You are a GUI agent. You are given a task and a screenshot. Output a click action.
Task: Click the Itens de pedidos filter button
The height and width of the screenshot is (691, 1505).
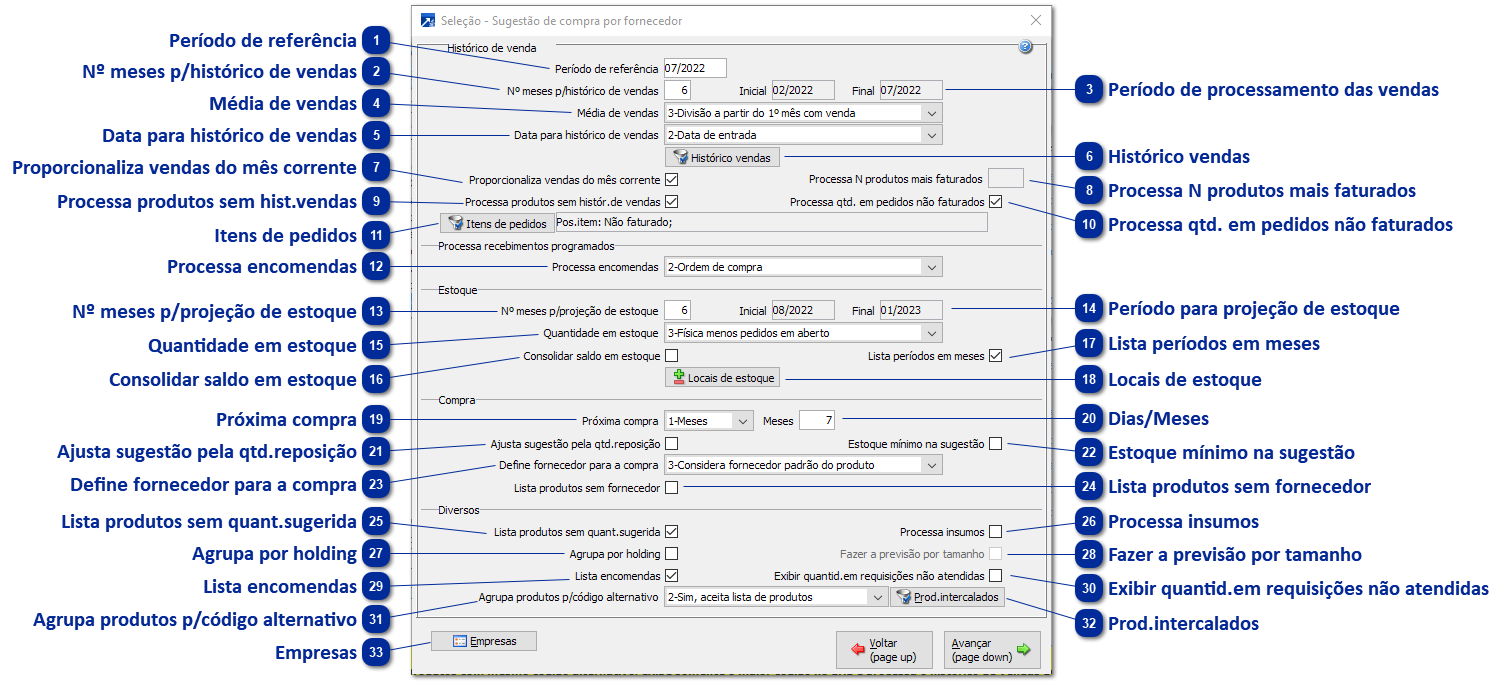497,223
